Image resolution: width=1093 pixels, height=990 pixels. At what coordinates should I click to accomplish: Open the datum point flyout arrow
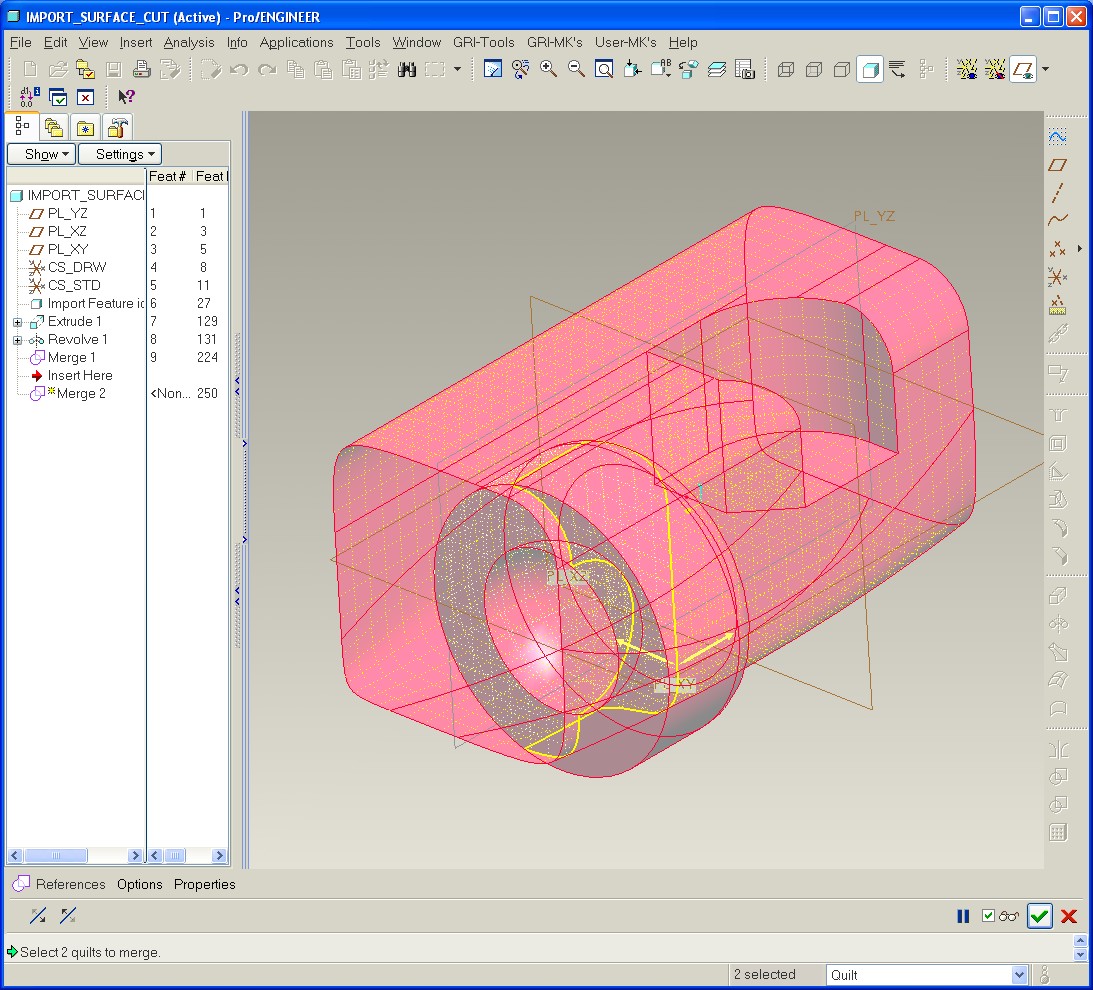point(1079,249)
